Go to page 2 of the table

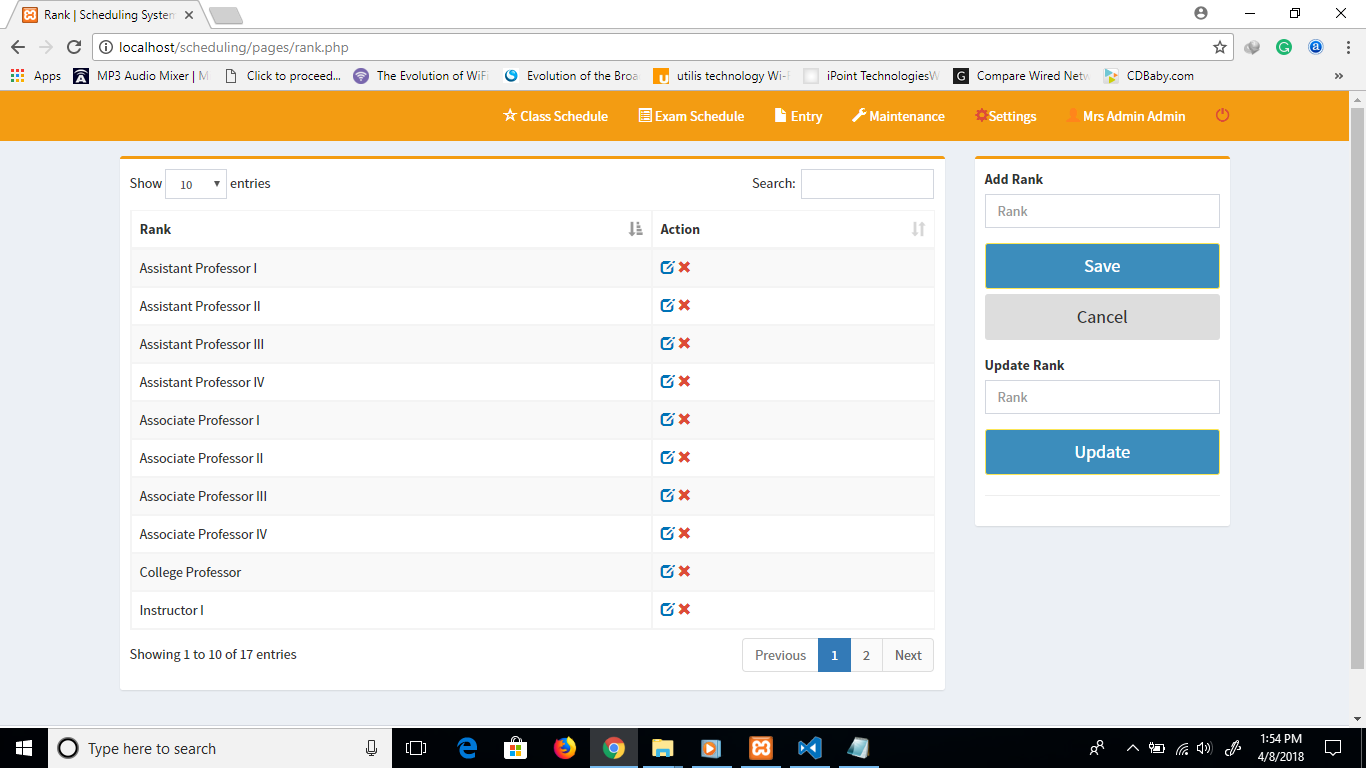pos(866,655)
